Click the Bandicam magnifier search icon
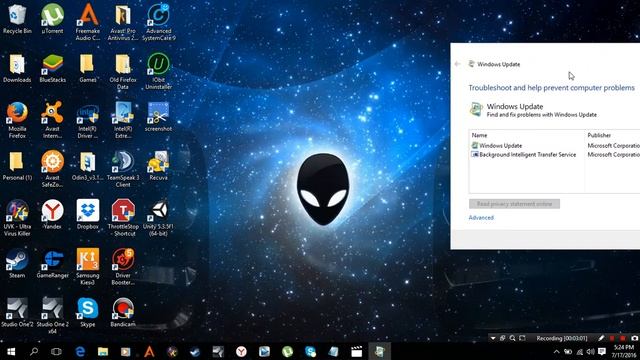Viewport: 640px width, 360px height. (x=512, y=338)
